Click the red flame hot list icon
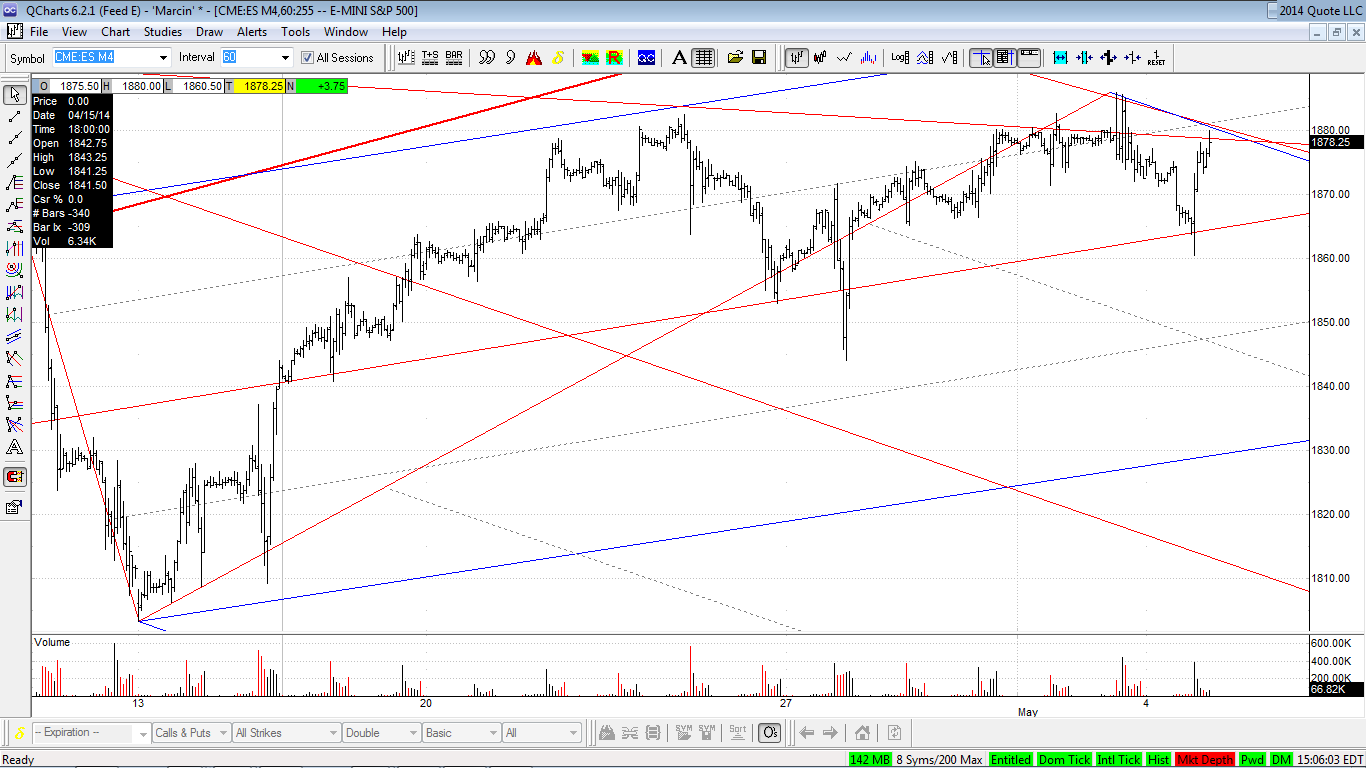1366x768 pixels. pos(535,58)
